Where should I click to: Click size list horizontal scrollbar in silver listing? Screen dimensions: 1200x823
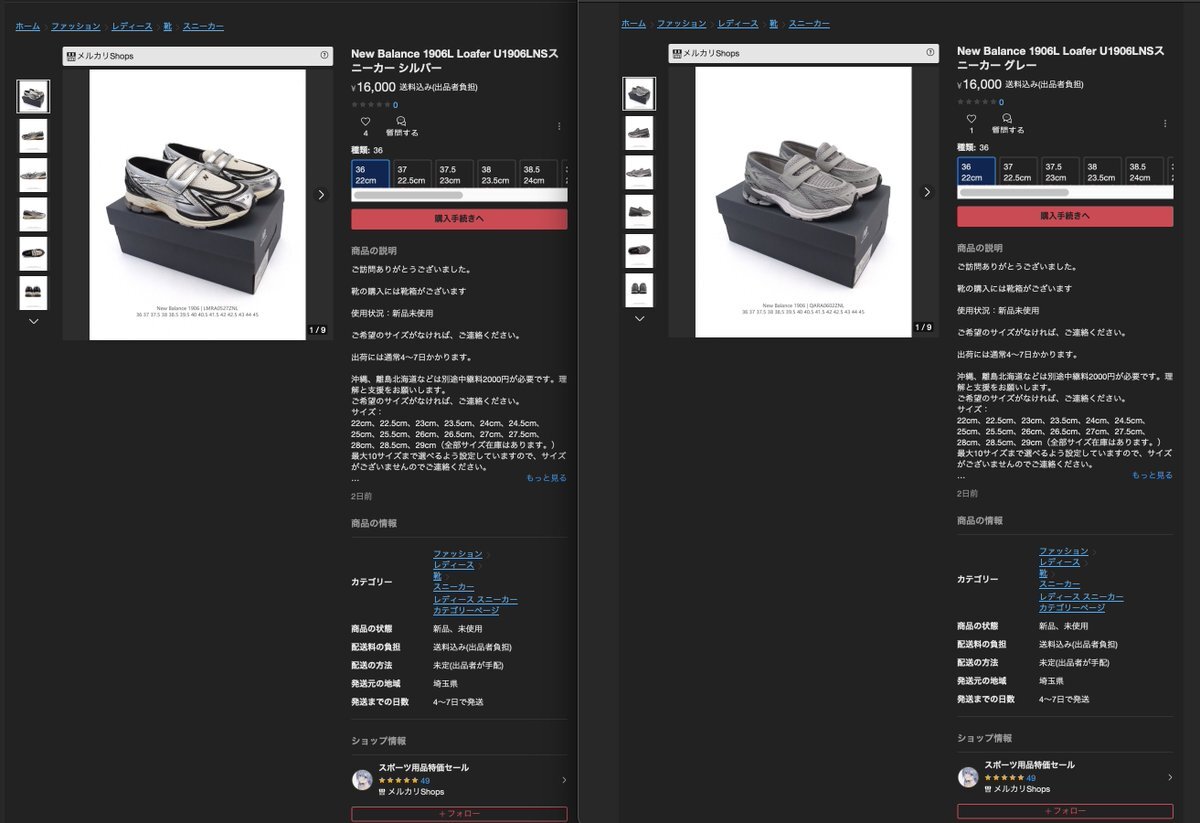coord(408,196)
